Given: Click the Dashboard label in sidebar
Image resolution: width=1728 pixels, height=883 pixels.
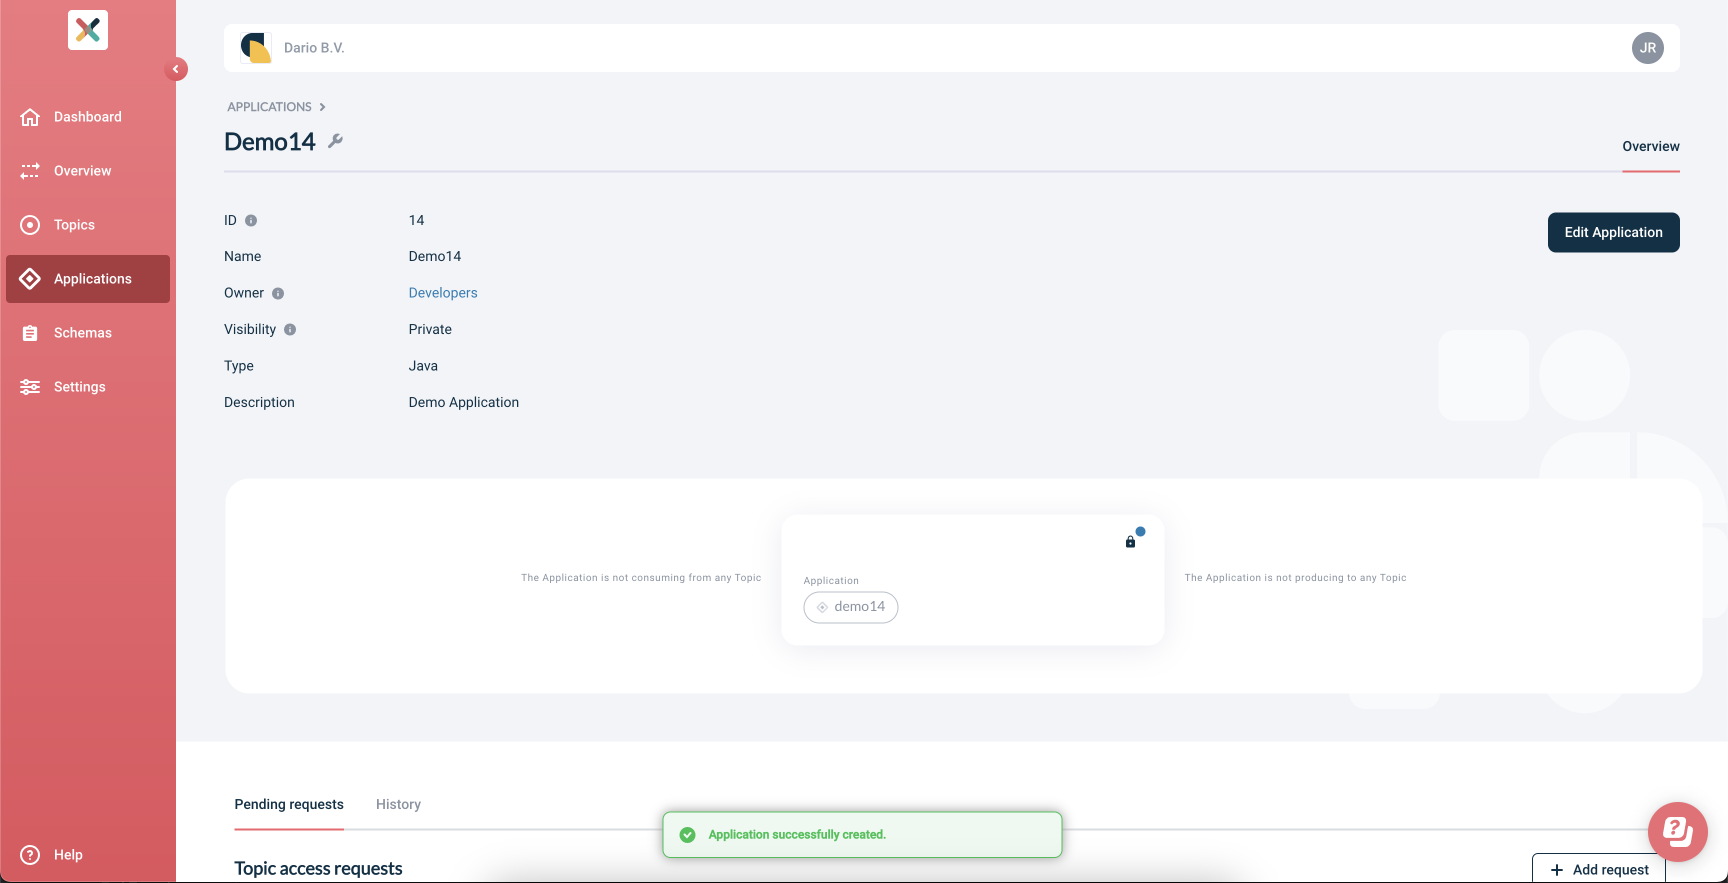Looking at the screenshot, I should coord(88,117).
